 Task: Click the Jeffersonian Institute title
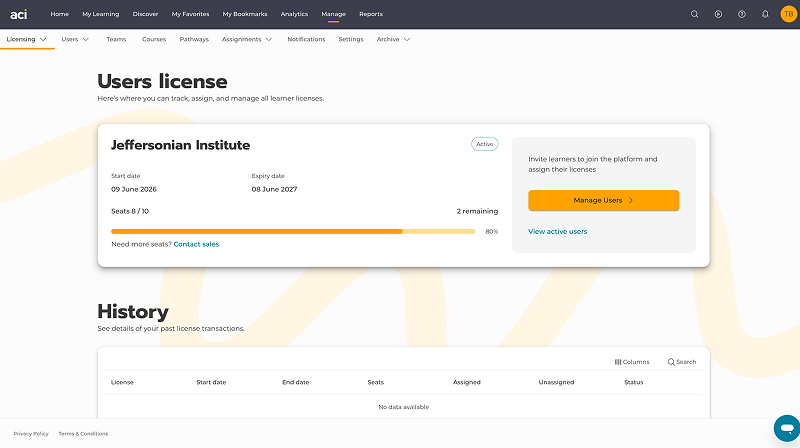(x=181, y=145)
